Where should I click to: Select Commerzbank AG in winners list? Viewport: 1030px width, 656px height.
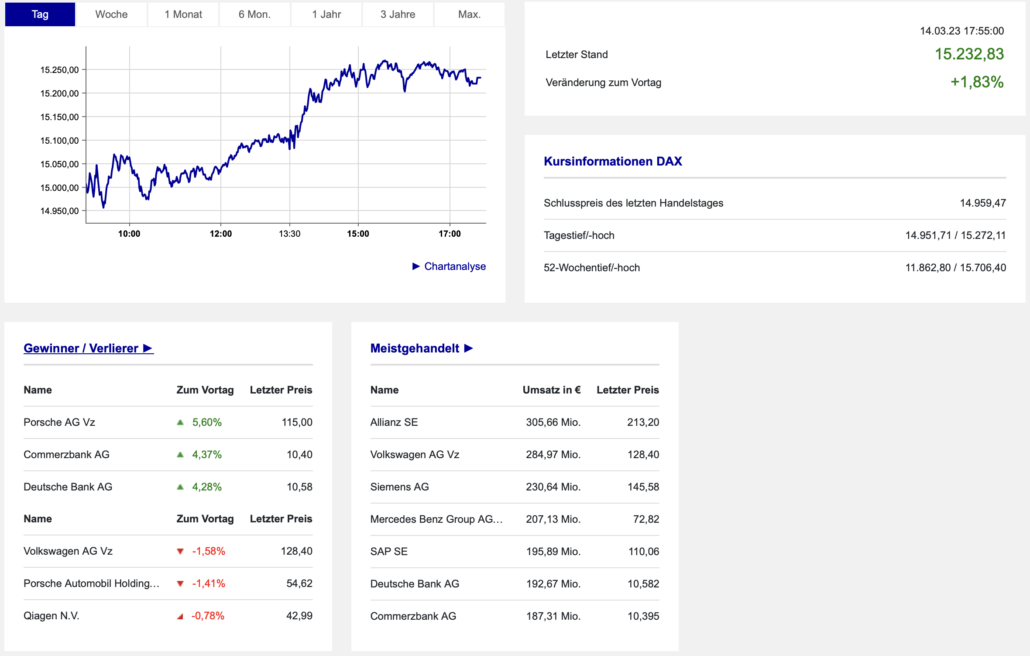click(66, 454)
